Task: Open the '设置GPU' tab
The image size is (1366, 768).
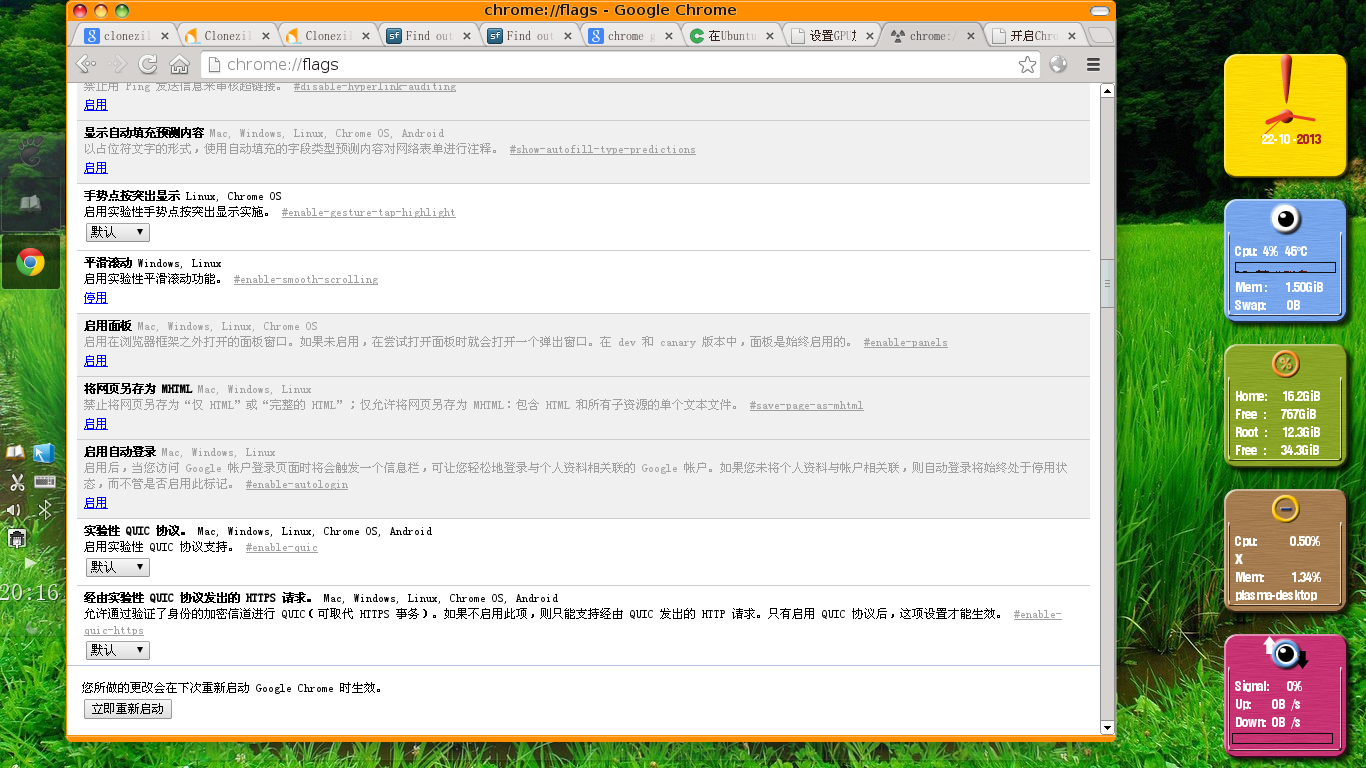Action: pyautogui.click(x=830, y=35)
